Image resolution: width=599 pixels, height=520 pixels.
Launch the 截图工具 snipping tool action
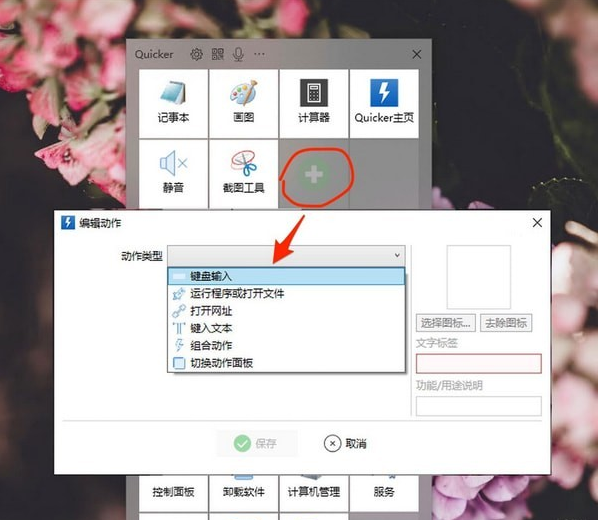click(244, 174)
